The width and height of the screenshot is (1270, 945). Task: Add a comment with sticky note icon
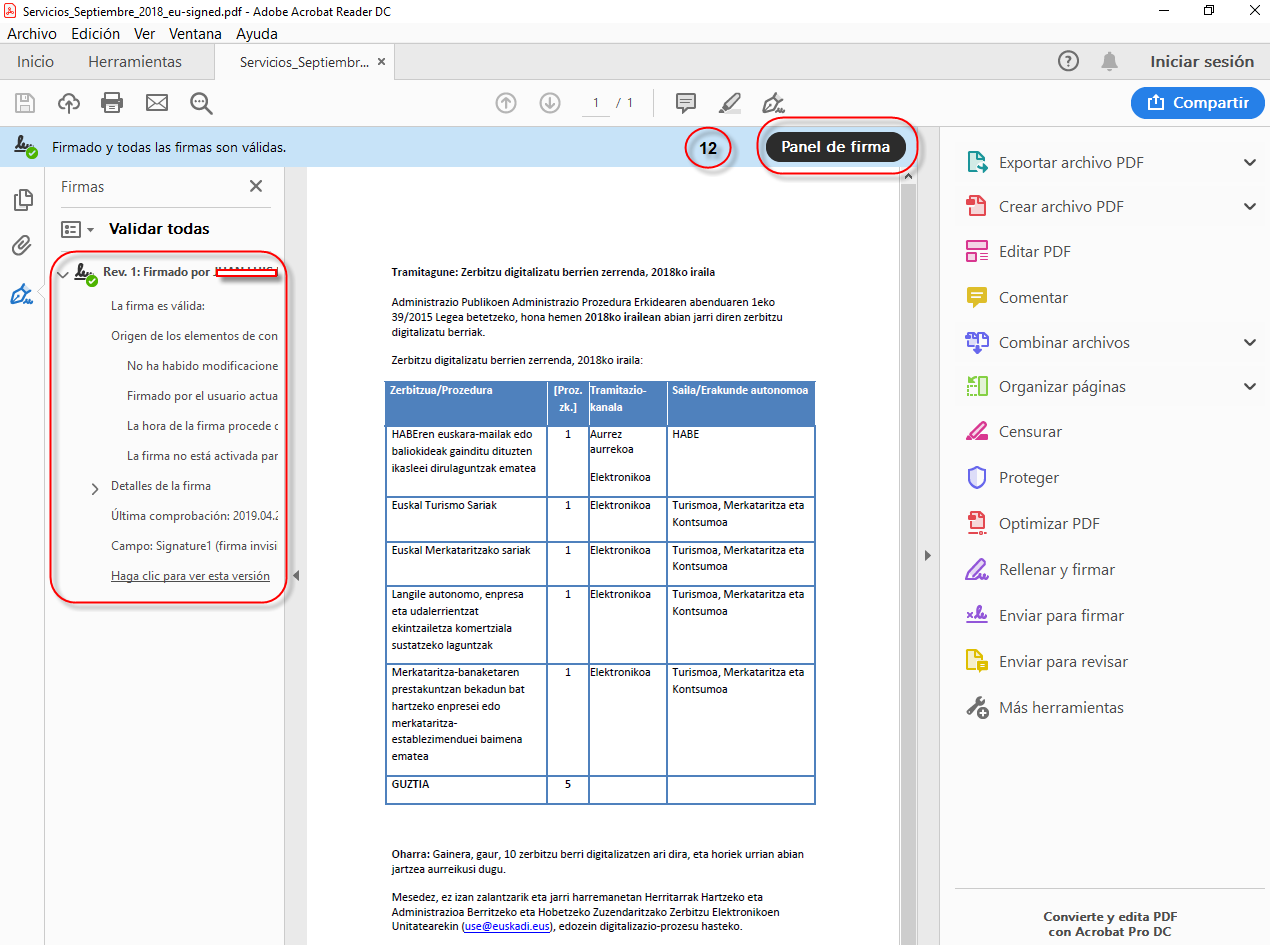(685, 102)
